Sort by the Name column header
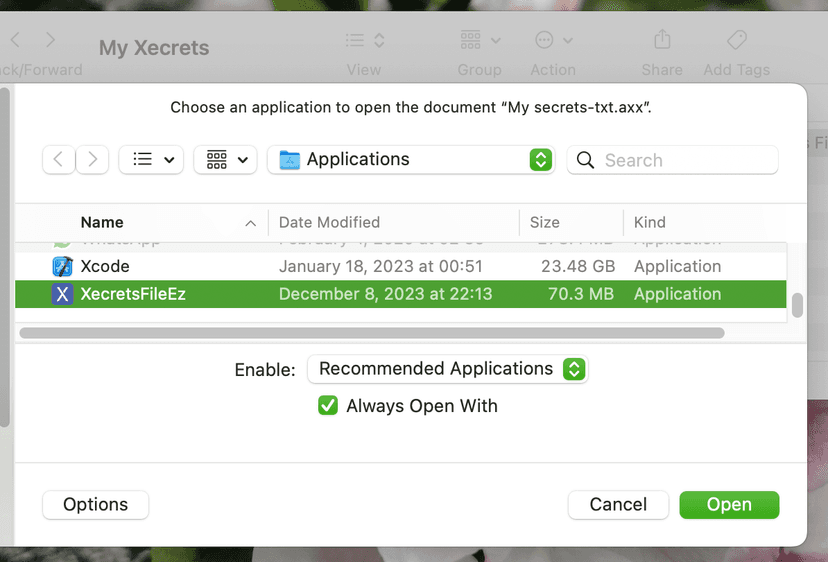 102,223
